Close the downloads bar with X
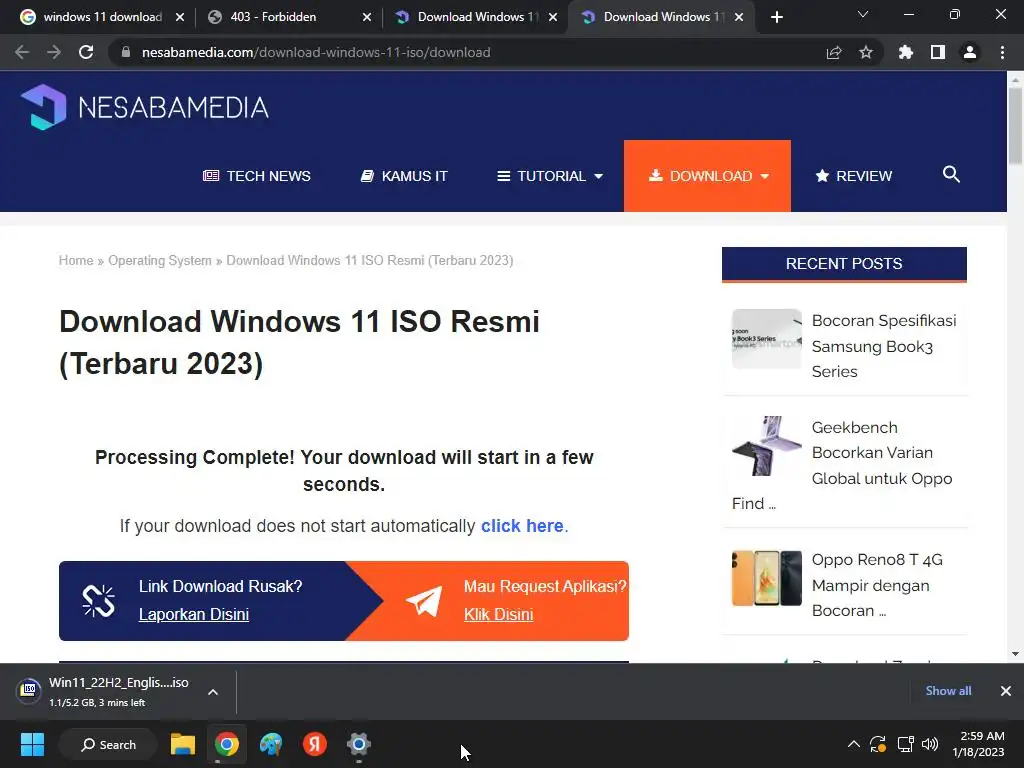1024x768 pixels. coord(1006,691)
